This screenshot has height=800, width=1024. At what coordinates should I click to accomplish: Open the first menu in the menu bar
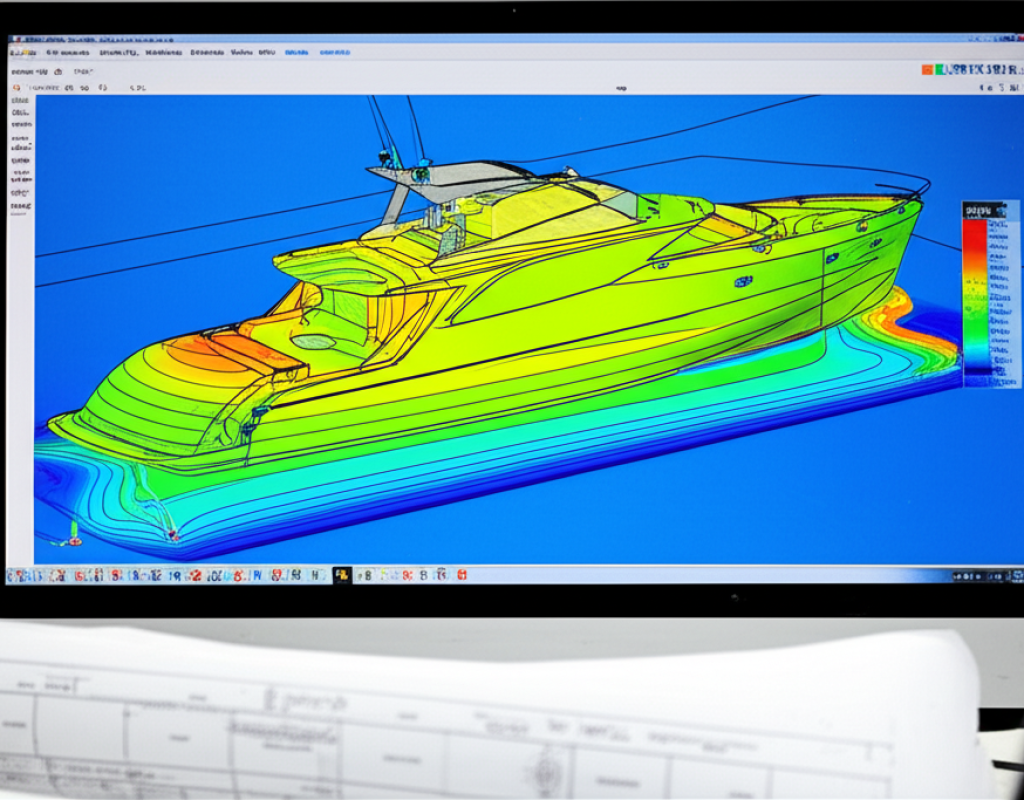[x=22, y=52]
